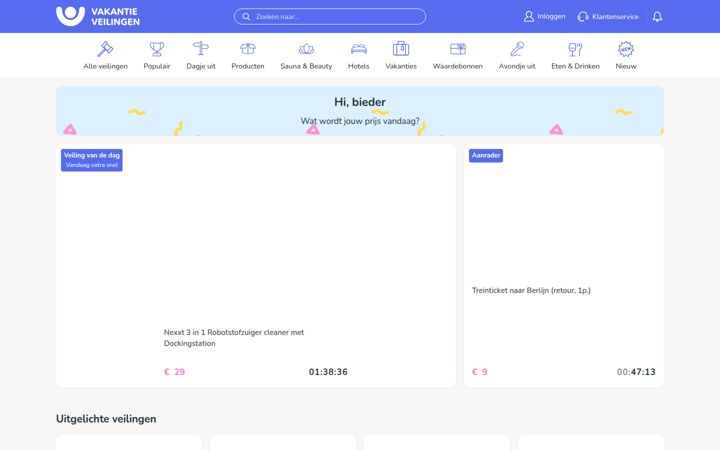This screenshot has width=720, height=450.
Task: Open the Klantenservice link
Action: (615, 17)
